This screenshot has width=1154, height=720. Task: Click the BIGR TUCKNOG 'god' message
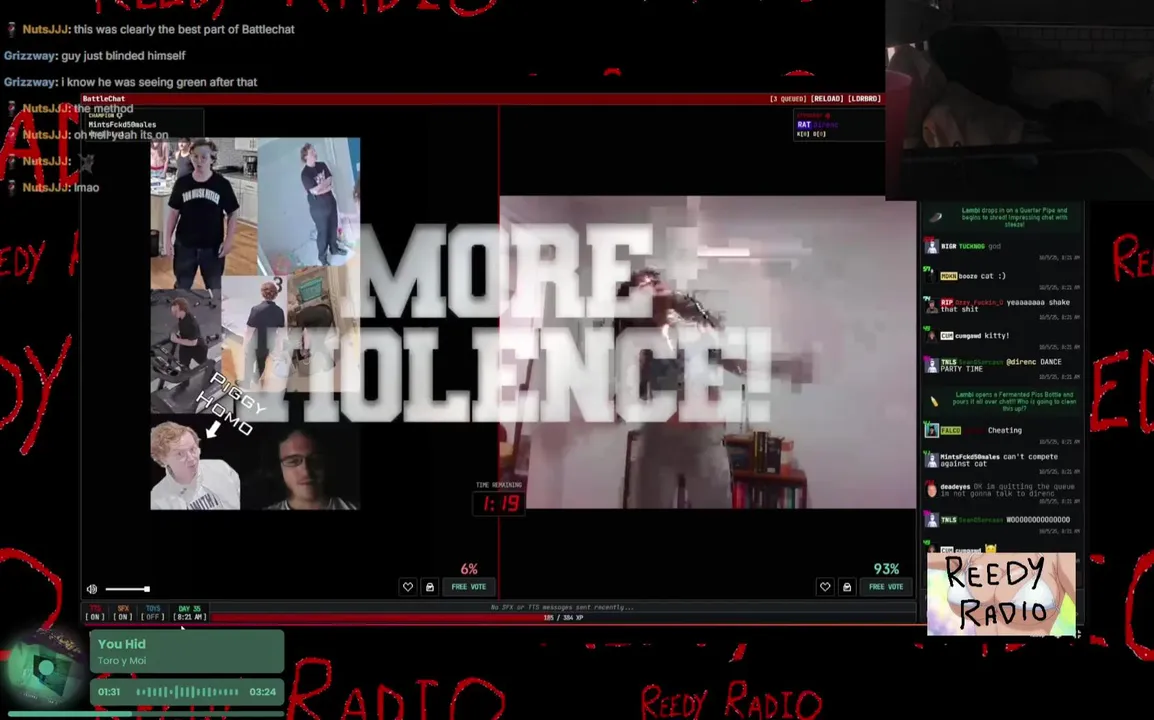coord(994,247)
